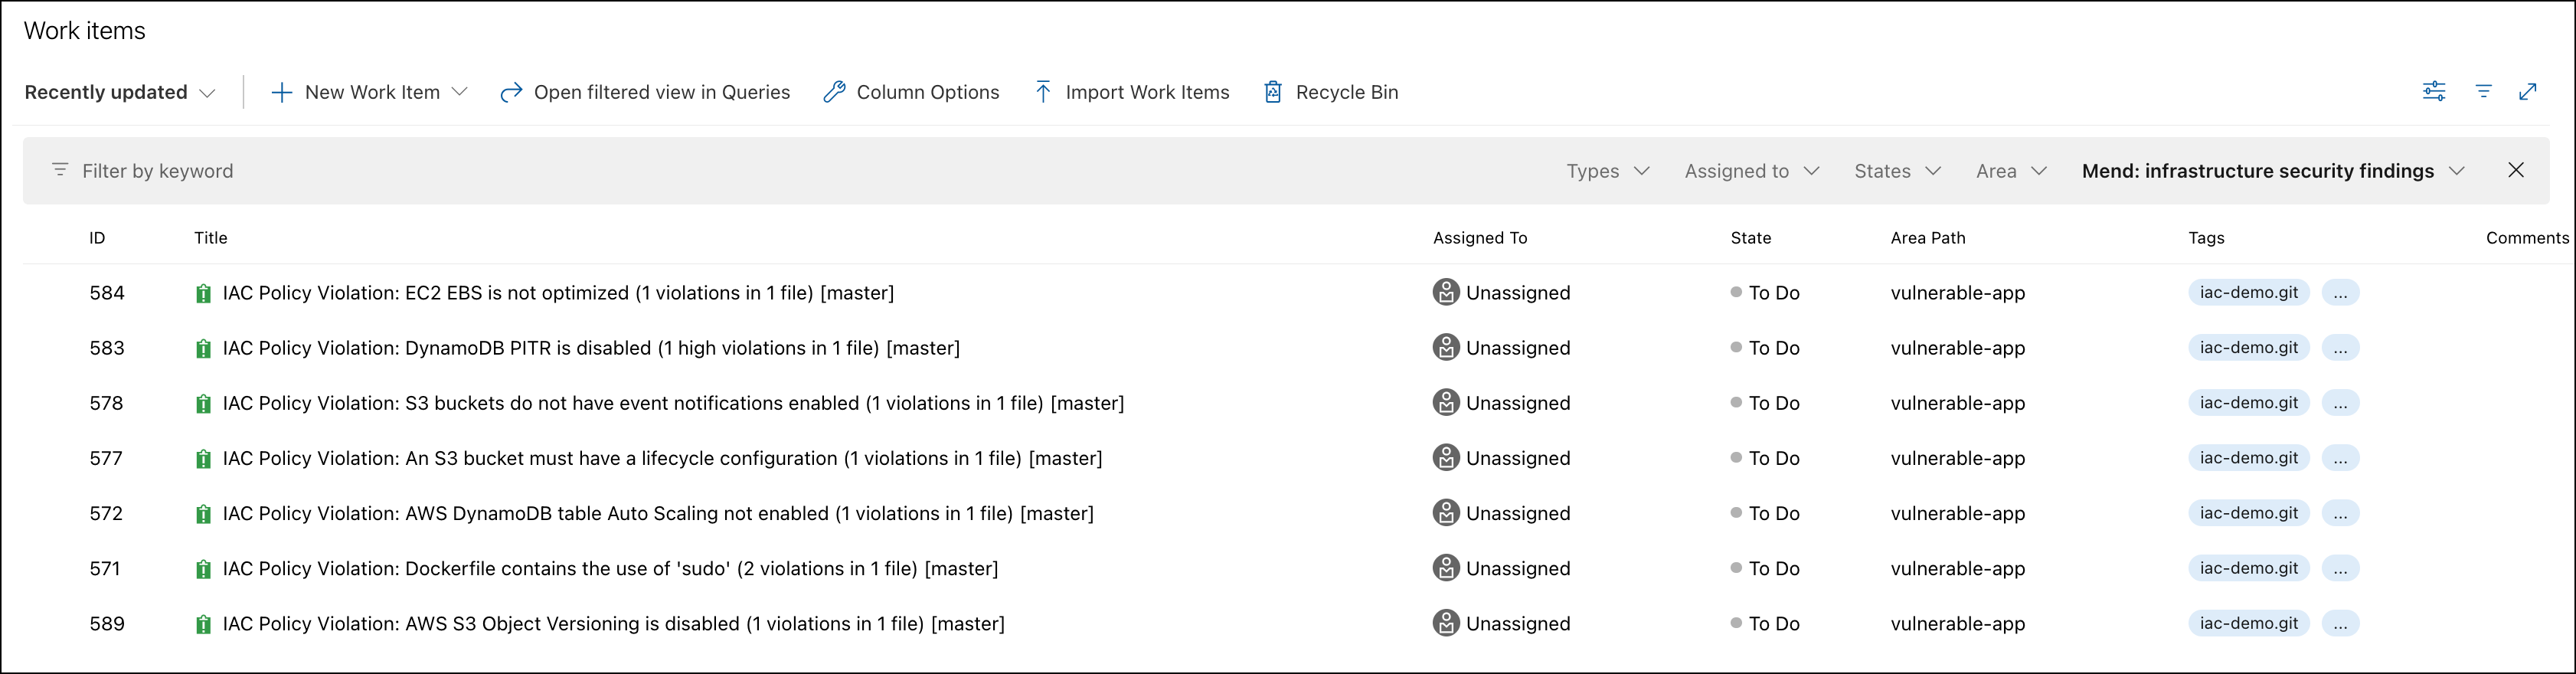Screen dimensions: 2576x674
Task: Clear the filter bar with X
Action: click(2515, 170)
